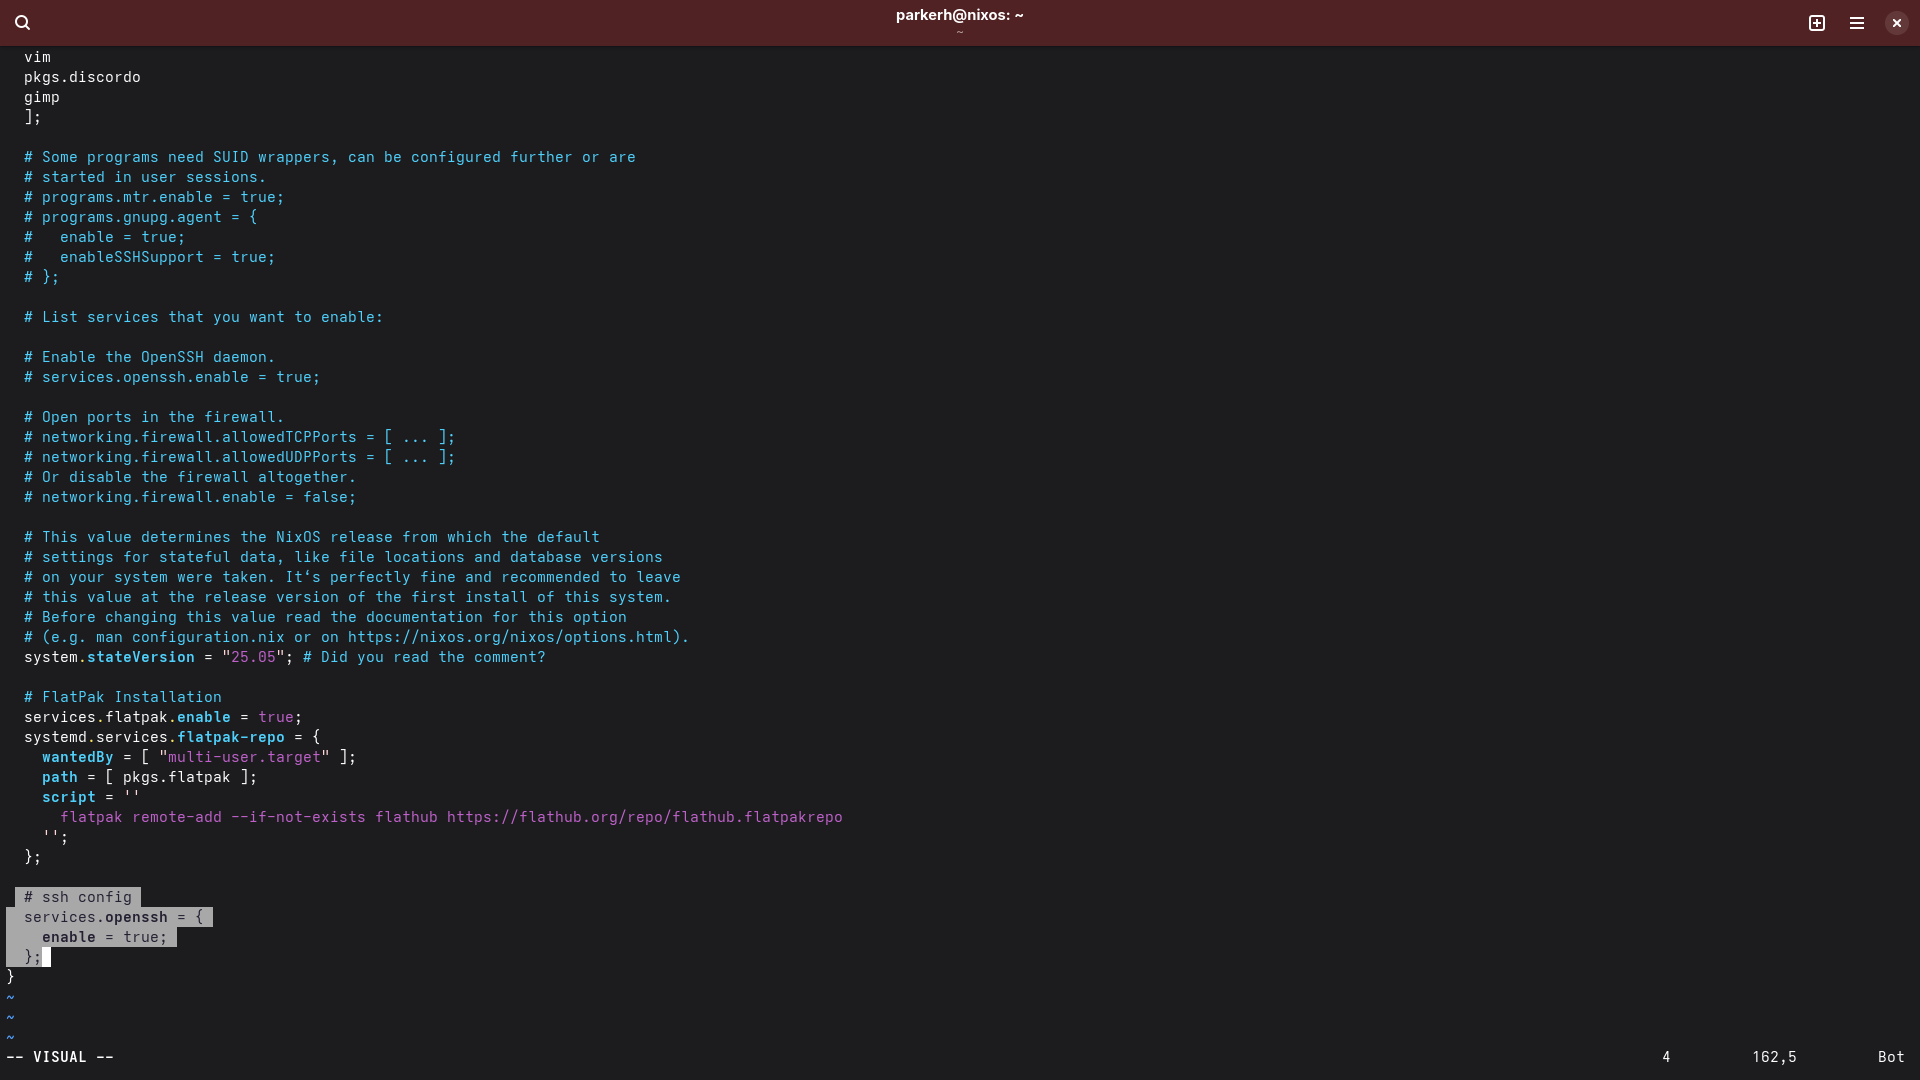
Task: Click services.openssh in the selected block
Action: point(96,917)
